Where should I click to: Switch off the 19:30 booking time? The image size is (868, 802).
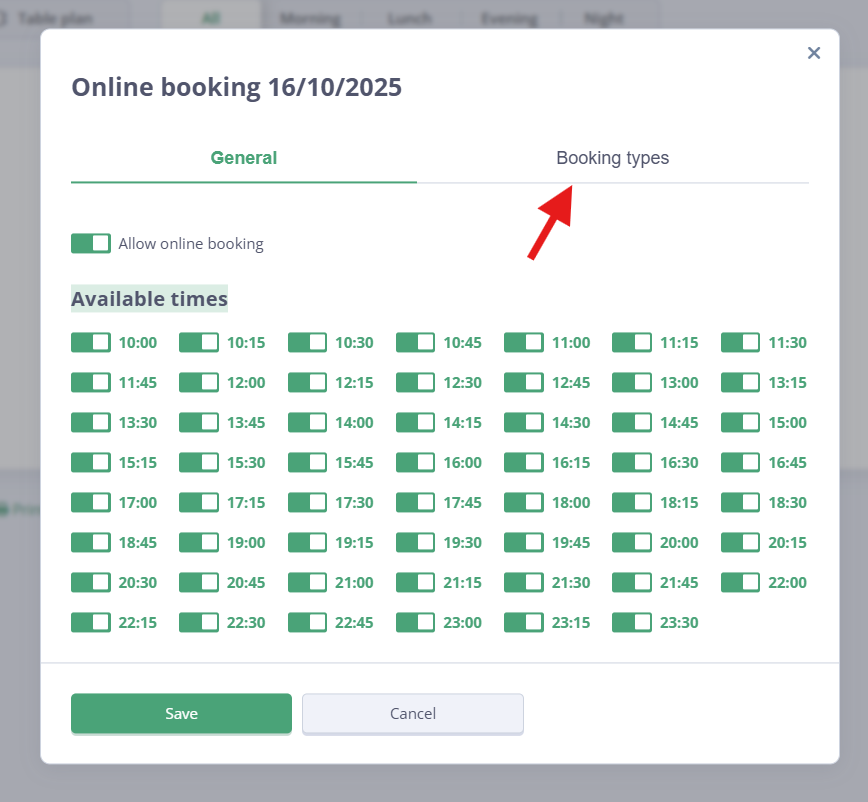416,542
